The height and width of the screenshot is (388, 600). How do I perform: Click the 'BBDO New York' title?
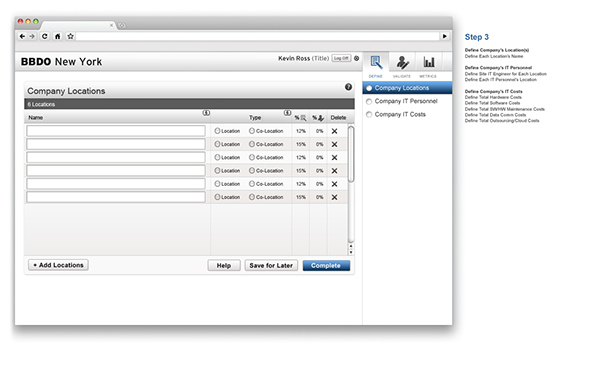62,62
